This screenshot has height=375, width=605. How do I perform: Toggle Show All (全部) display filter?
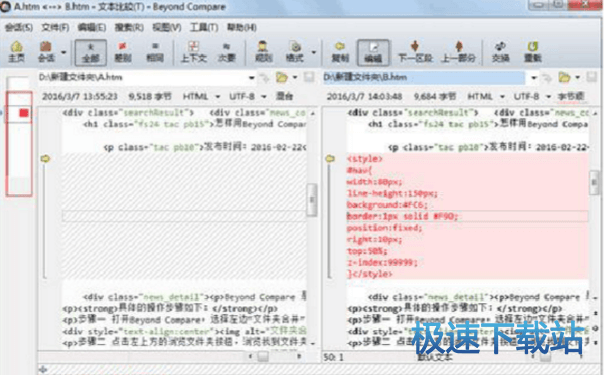coord(91,52)
